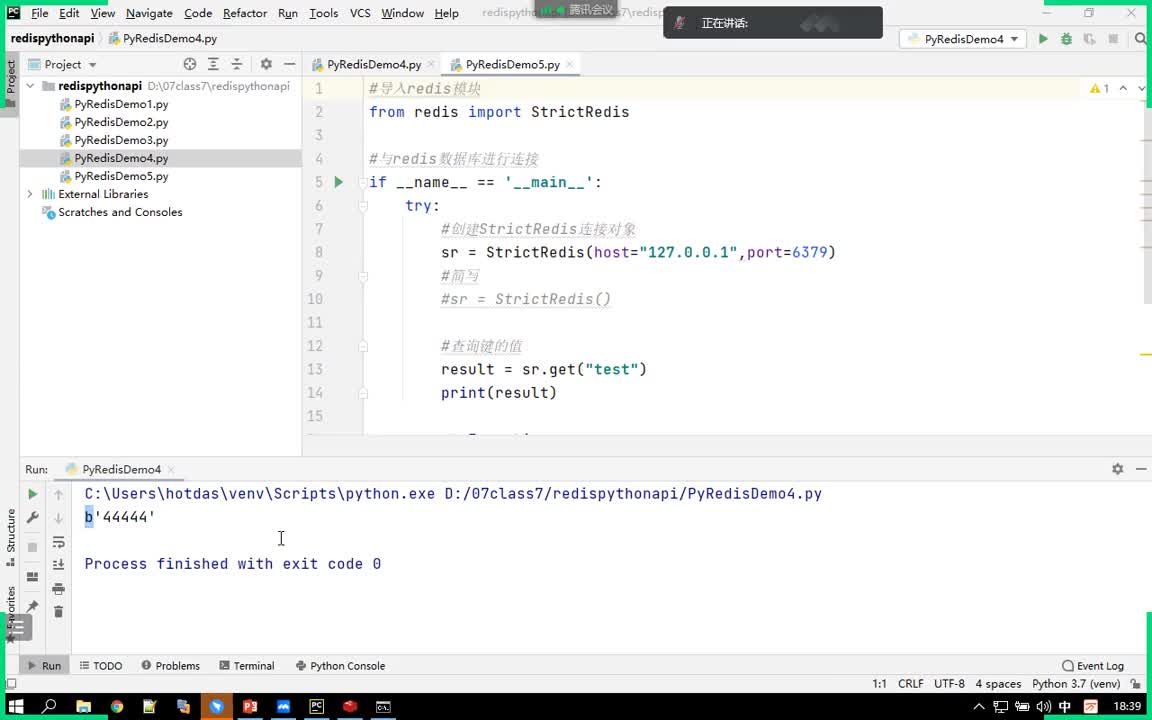Change UTF-8 file encoding
The height and width of the screenshot is (720, 1152).
pos(949,684)
